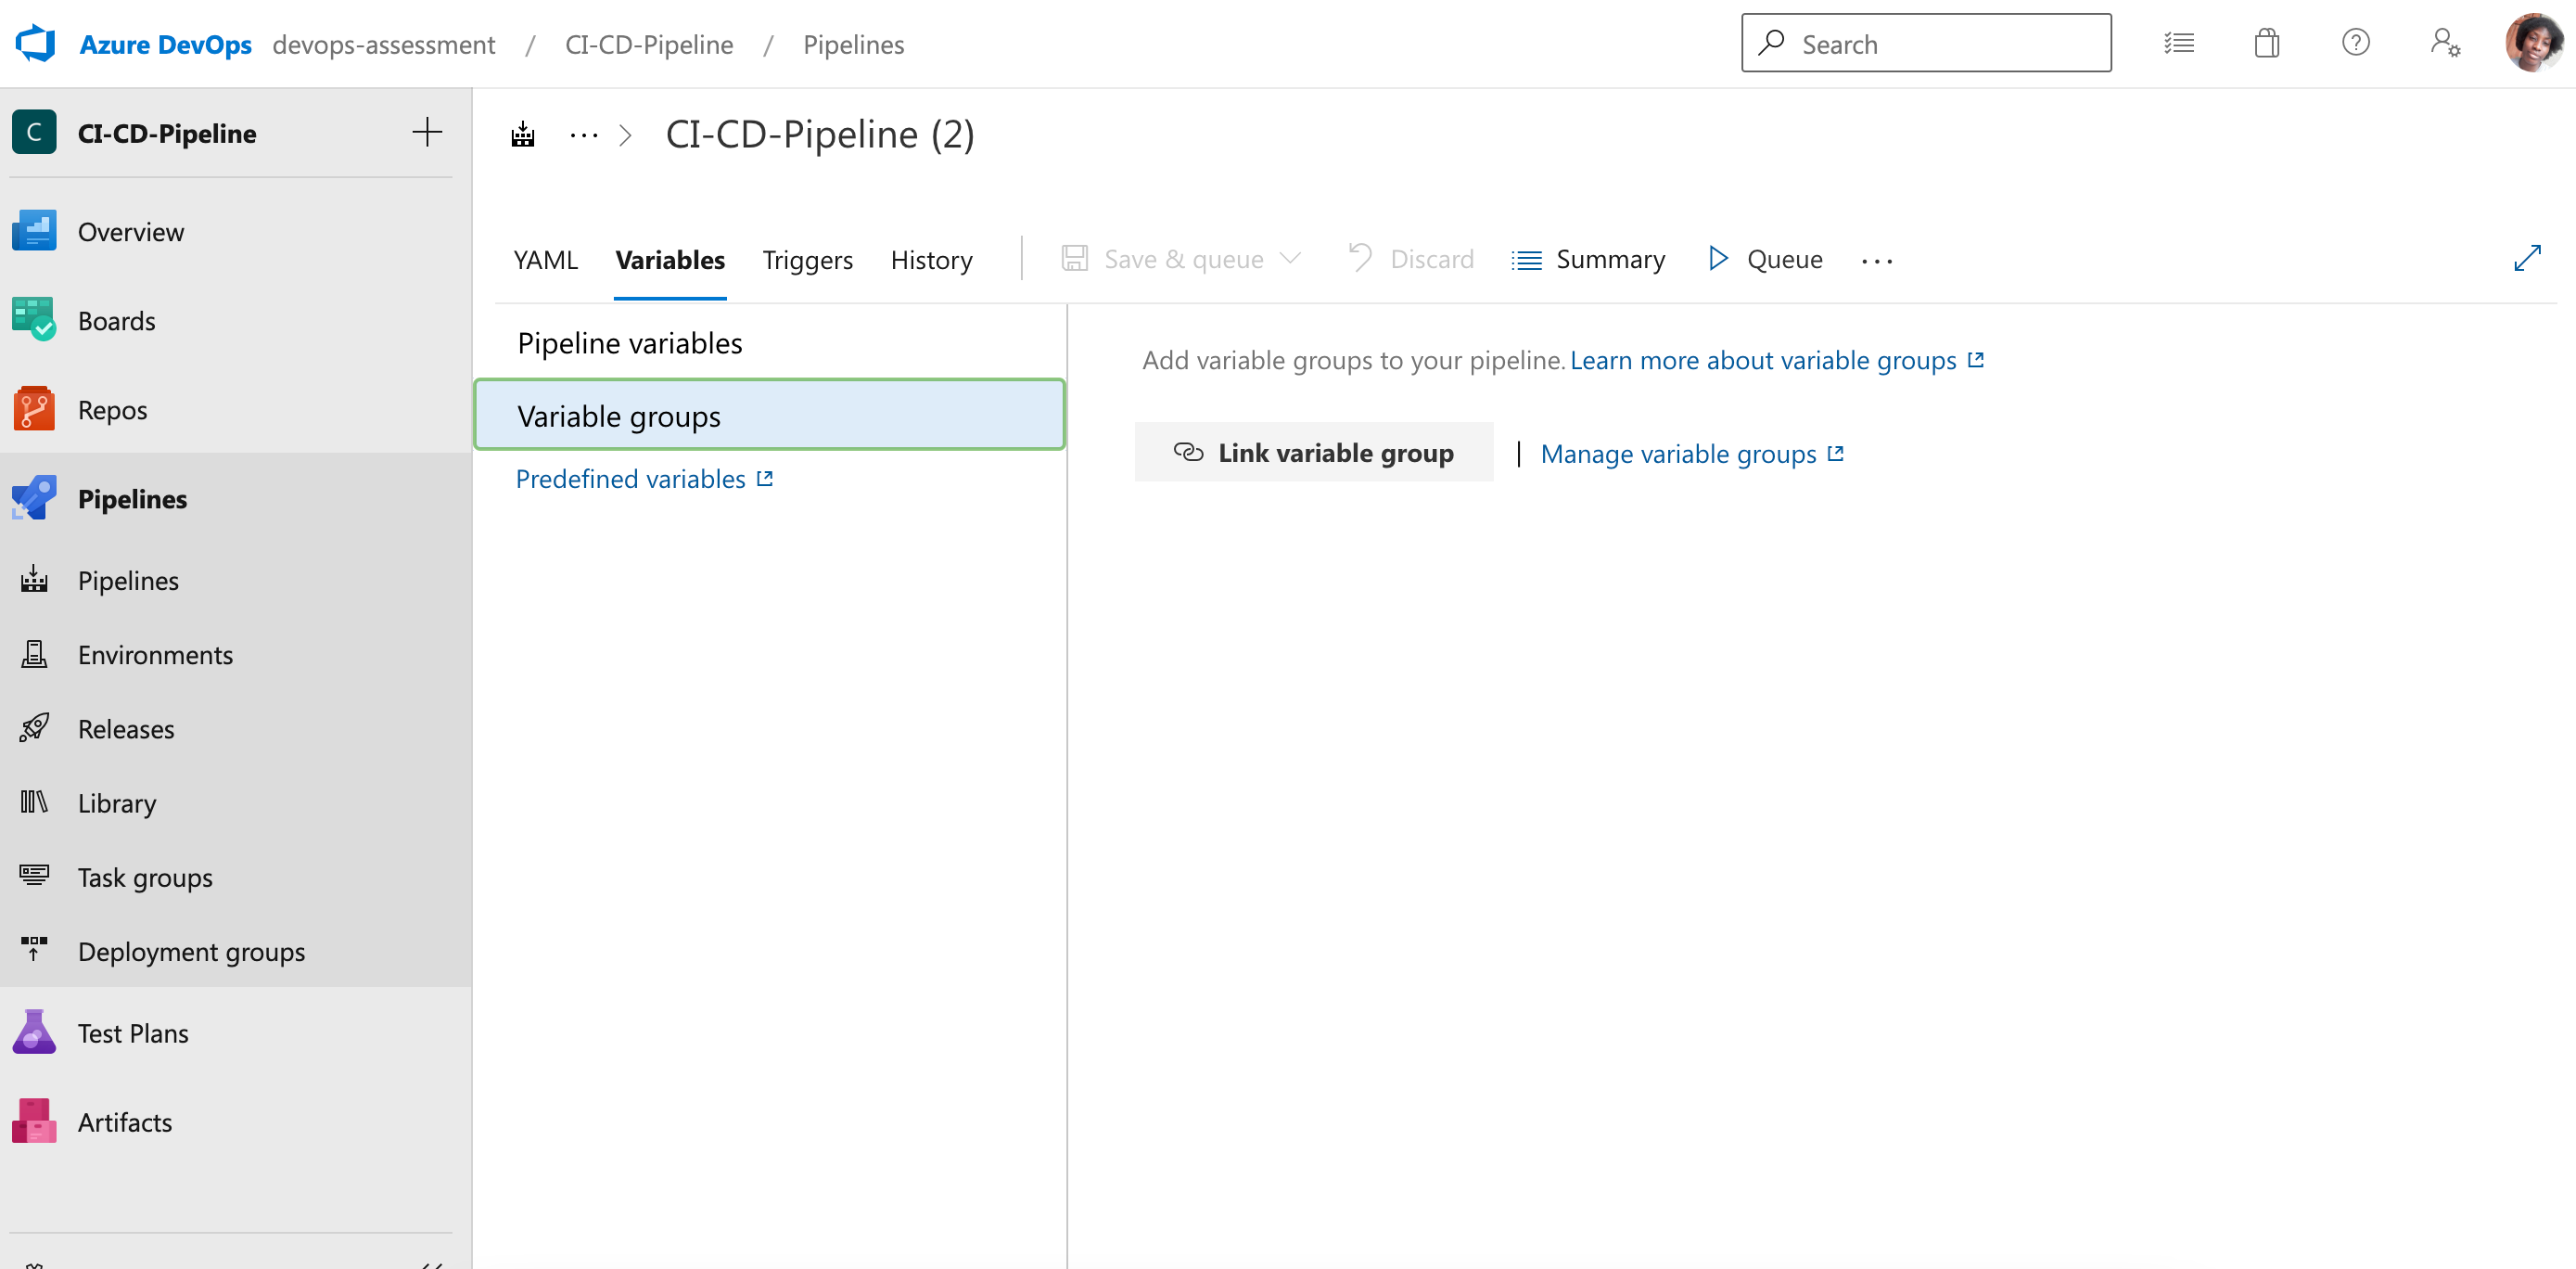Select Releases in the Pipelines sidebar
Image resolution: width=2576 pixels, height=1269 pixels.
point(125,728)
